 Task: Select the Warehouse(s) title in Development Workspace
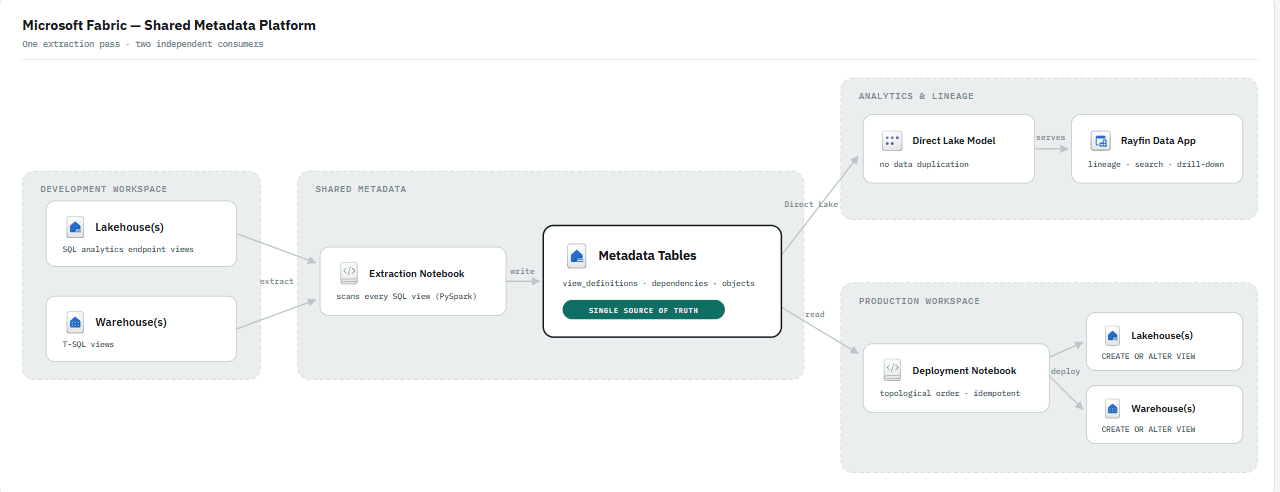click(x=131, y=322)
